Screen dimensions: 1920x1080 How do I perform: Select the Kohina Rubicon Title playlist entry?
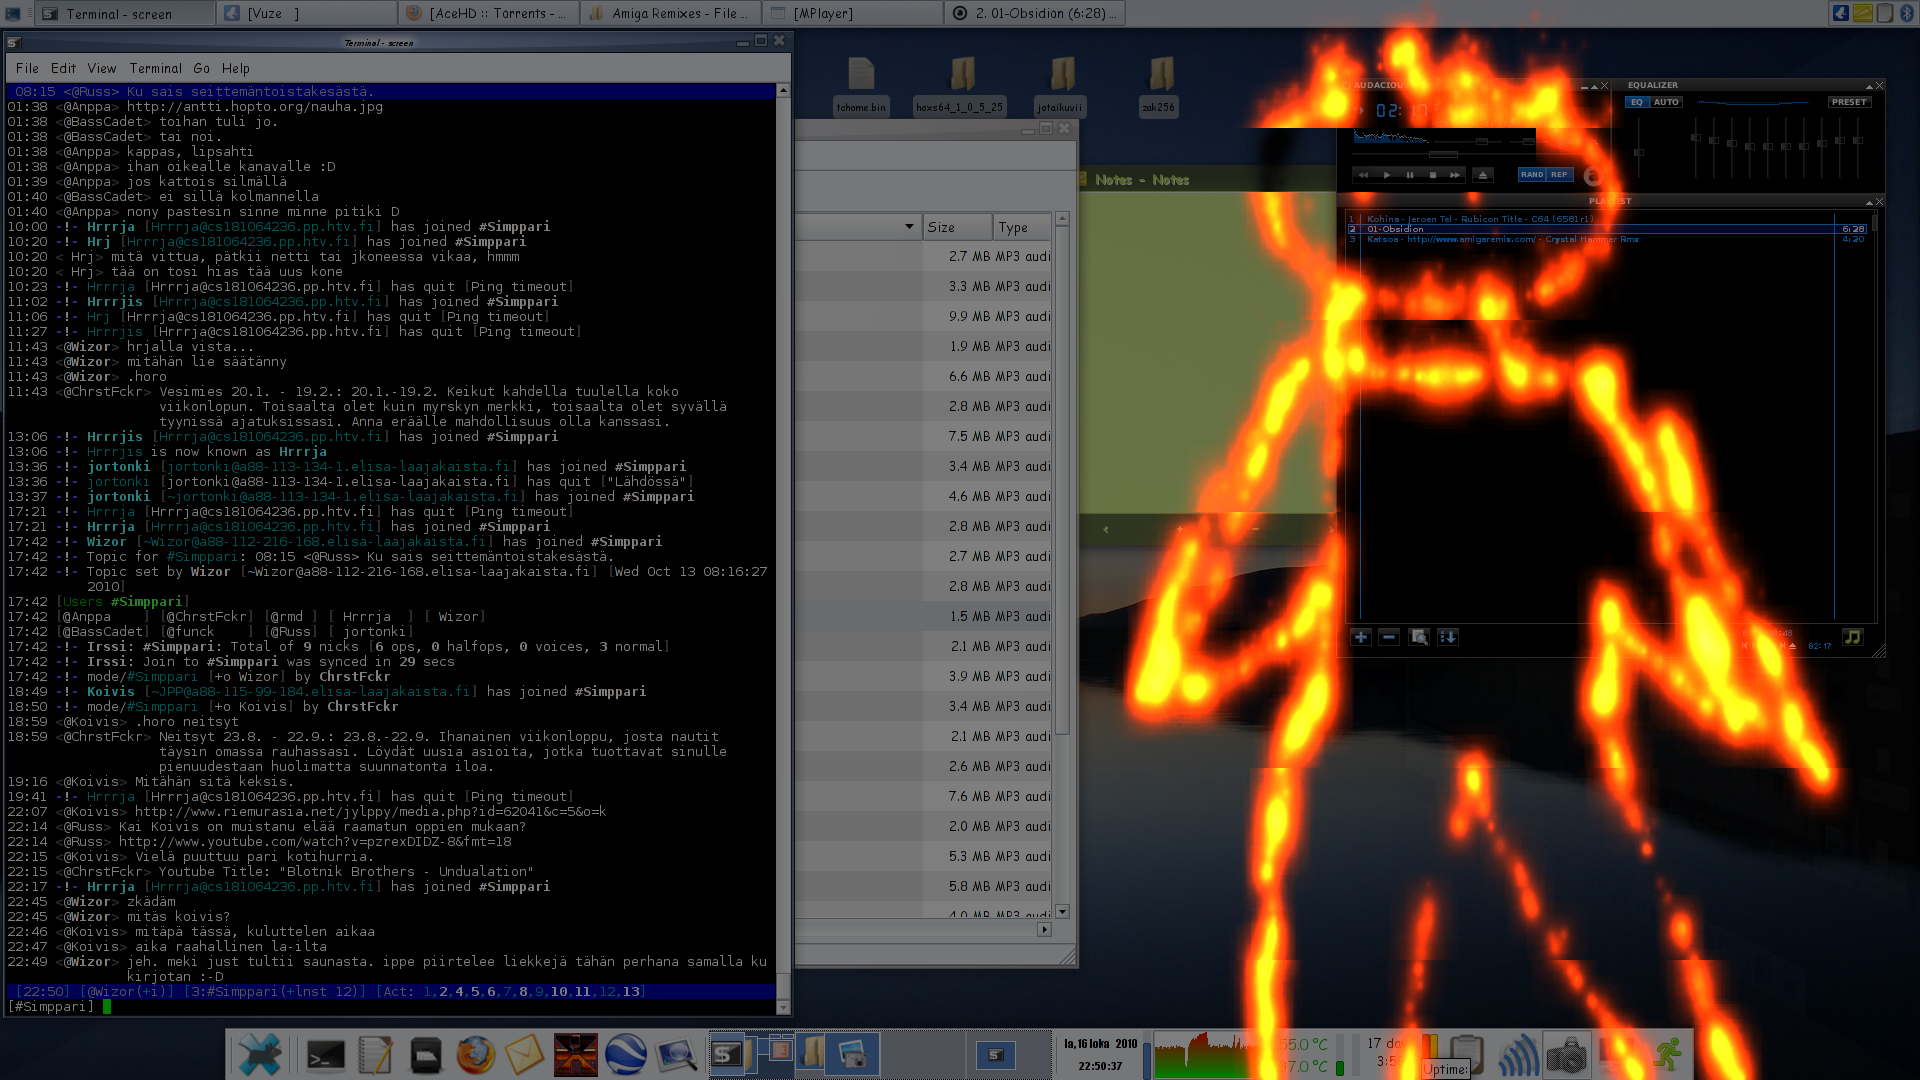pyautogui.click(x=1480, y=219)
